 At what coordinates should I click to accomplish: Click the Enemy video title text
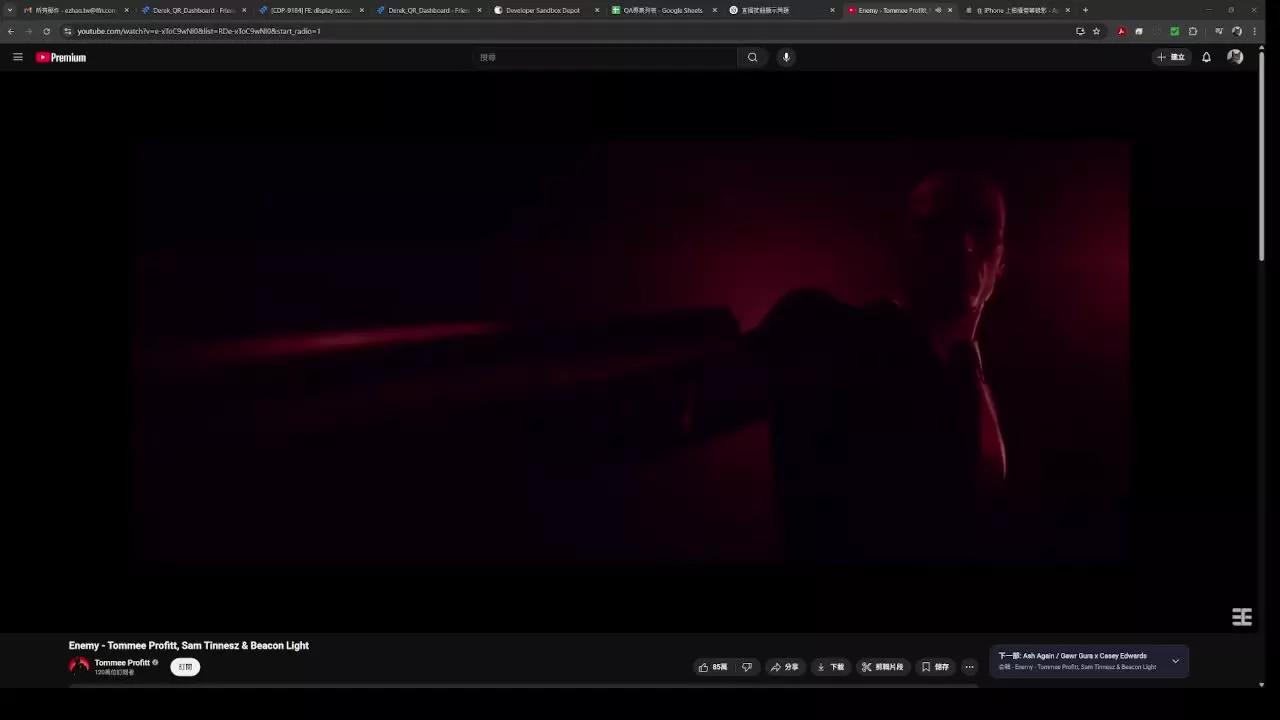[x=189, y=646]
